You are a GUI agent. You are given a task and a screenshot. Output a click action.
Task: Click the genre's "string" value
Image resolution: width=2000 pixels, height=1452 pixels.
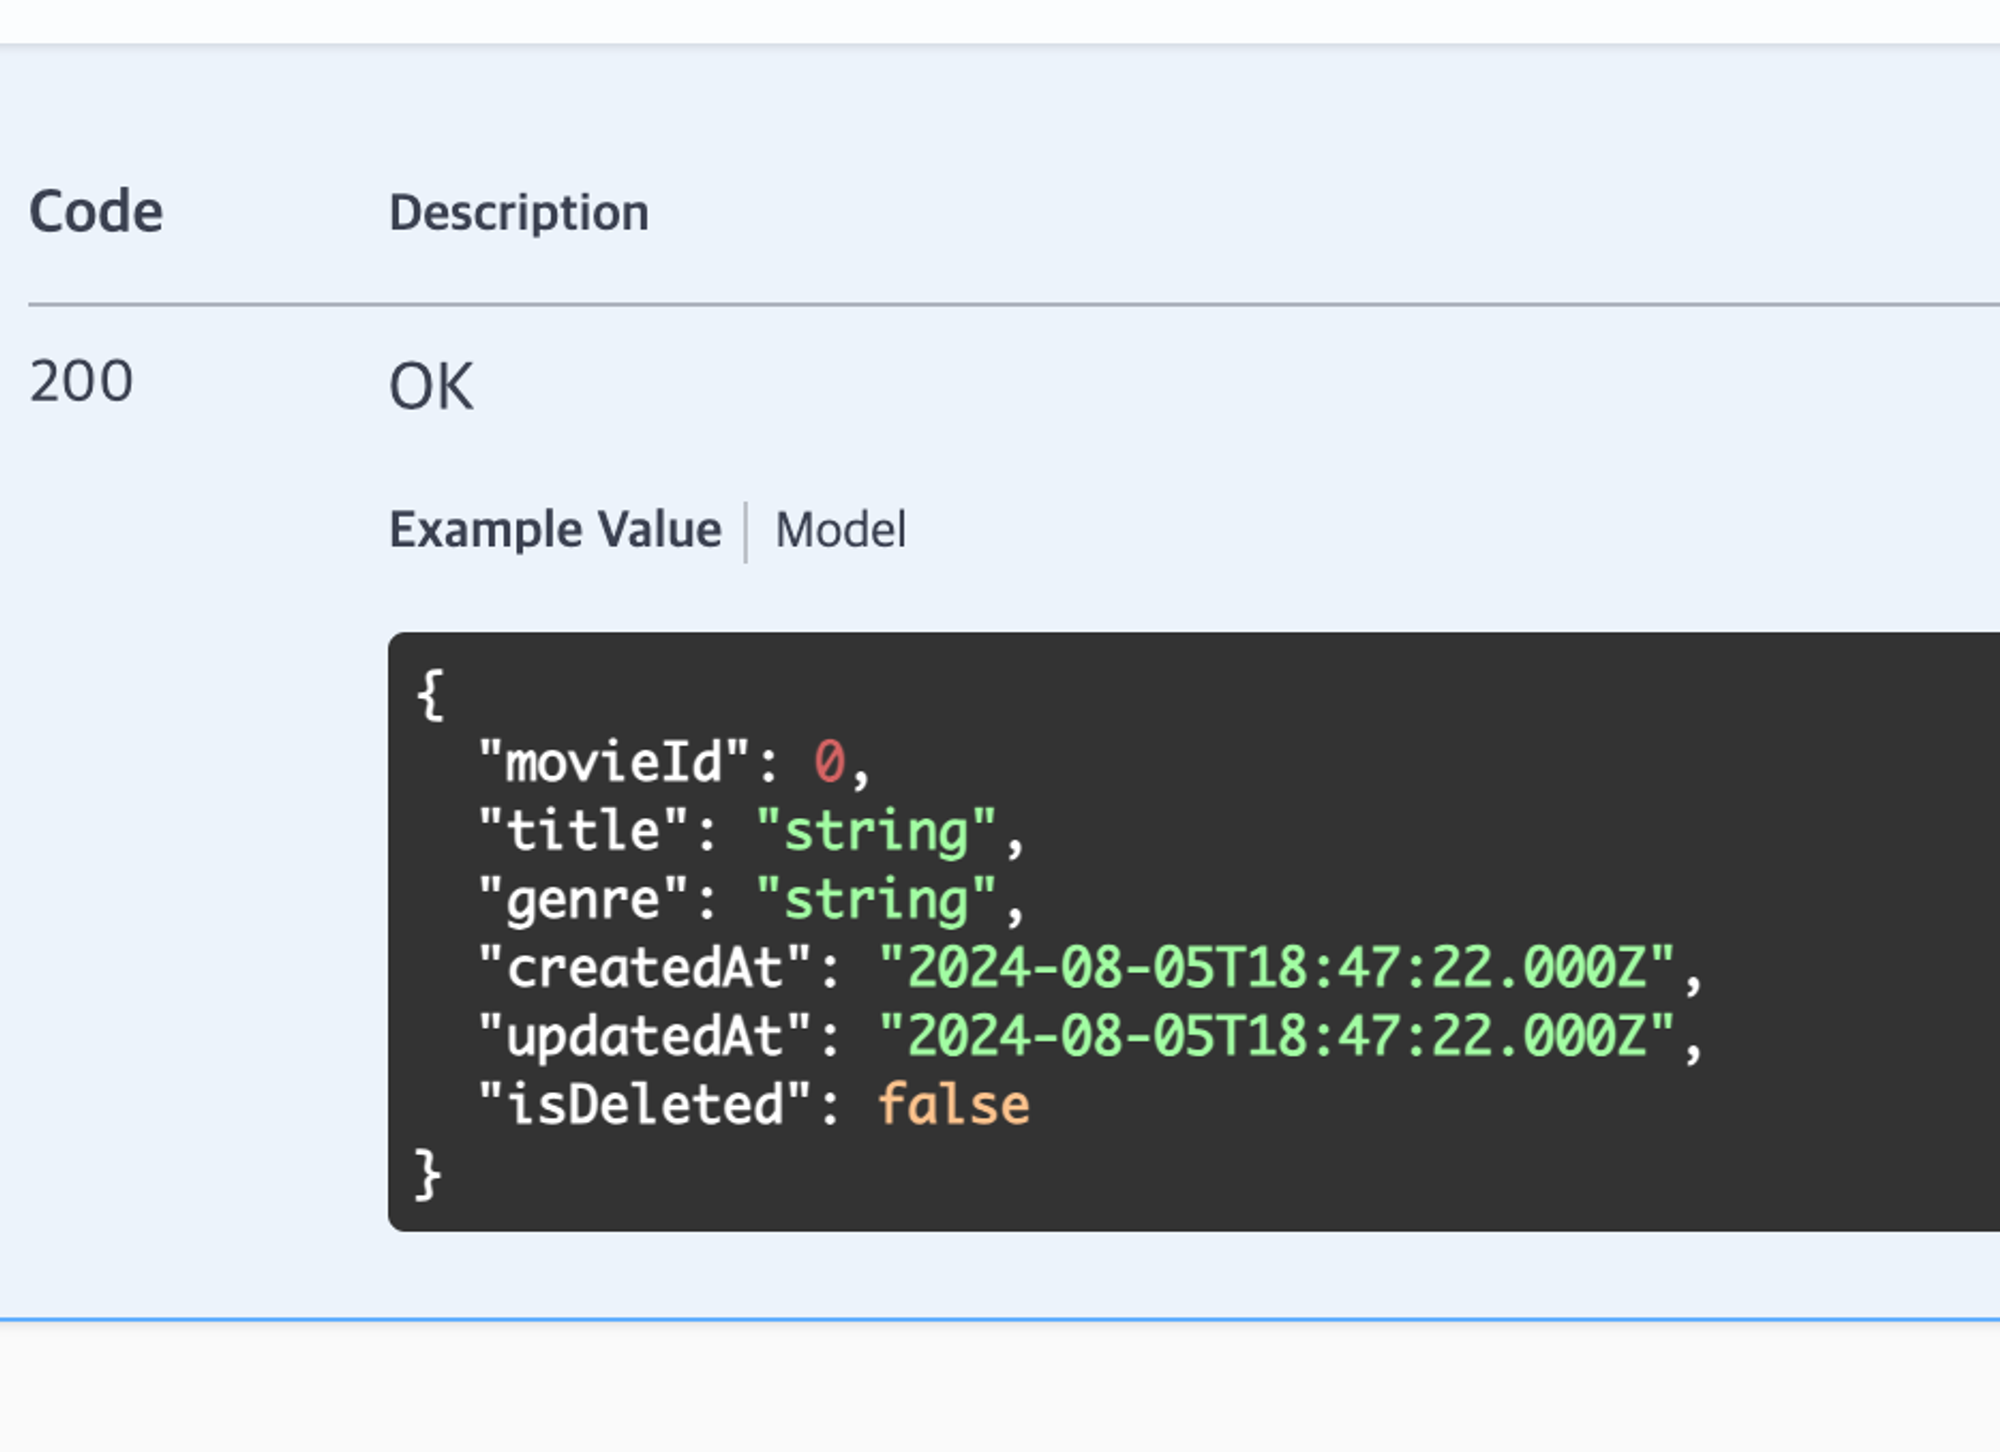point(876,900)
